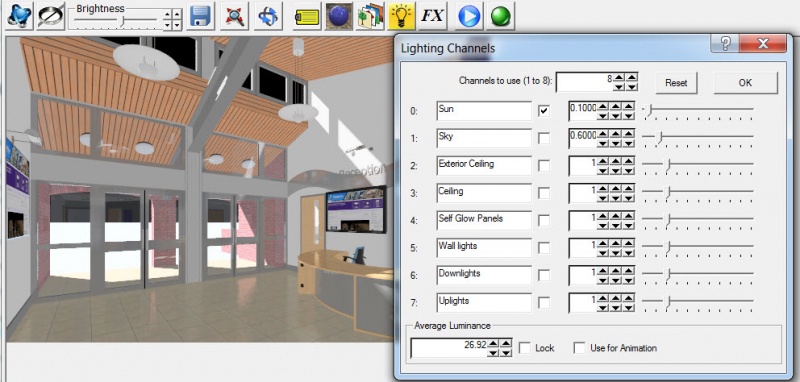Screen dimensions: 800x382
Task: Click the Downlights name field
Action: (484, 275)
